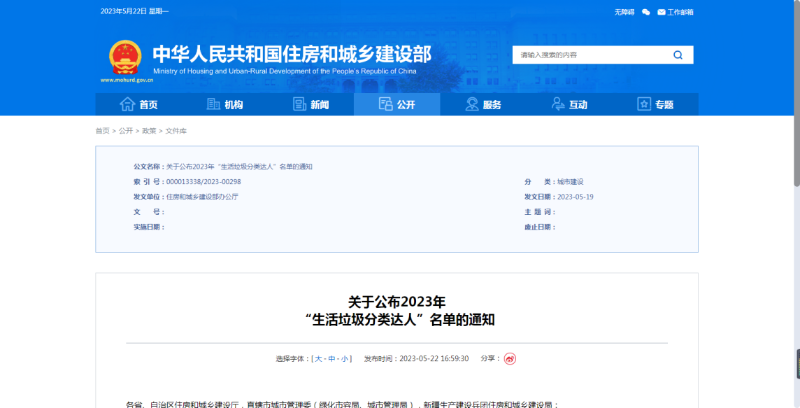Click the date text 2023年5月22日 星期一

(x=135, y=11)
